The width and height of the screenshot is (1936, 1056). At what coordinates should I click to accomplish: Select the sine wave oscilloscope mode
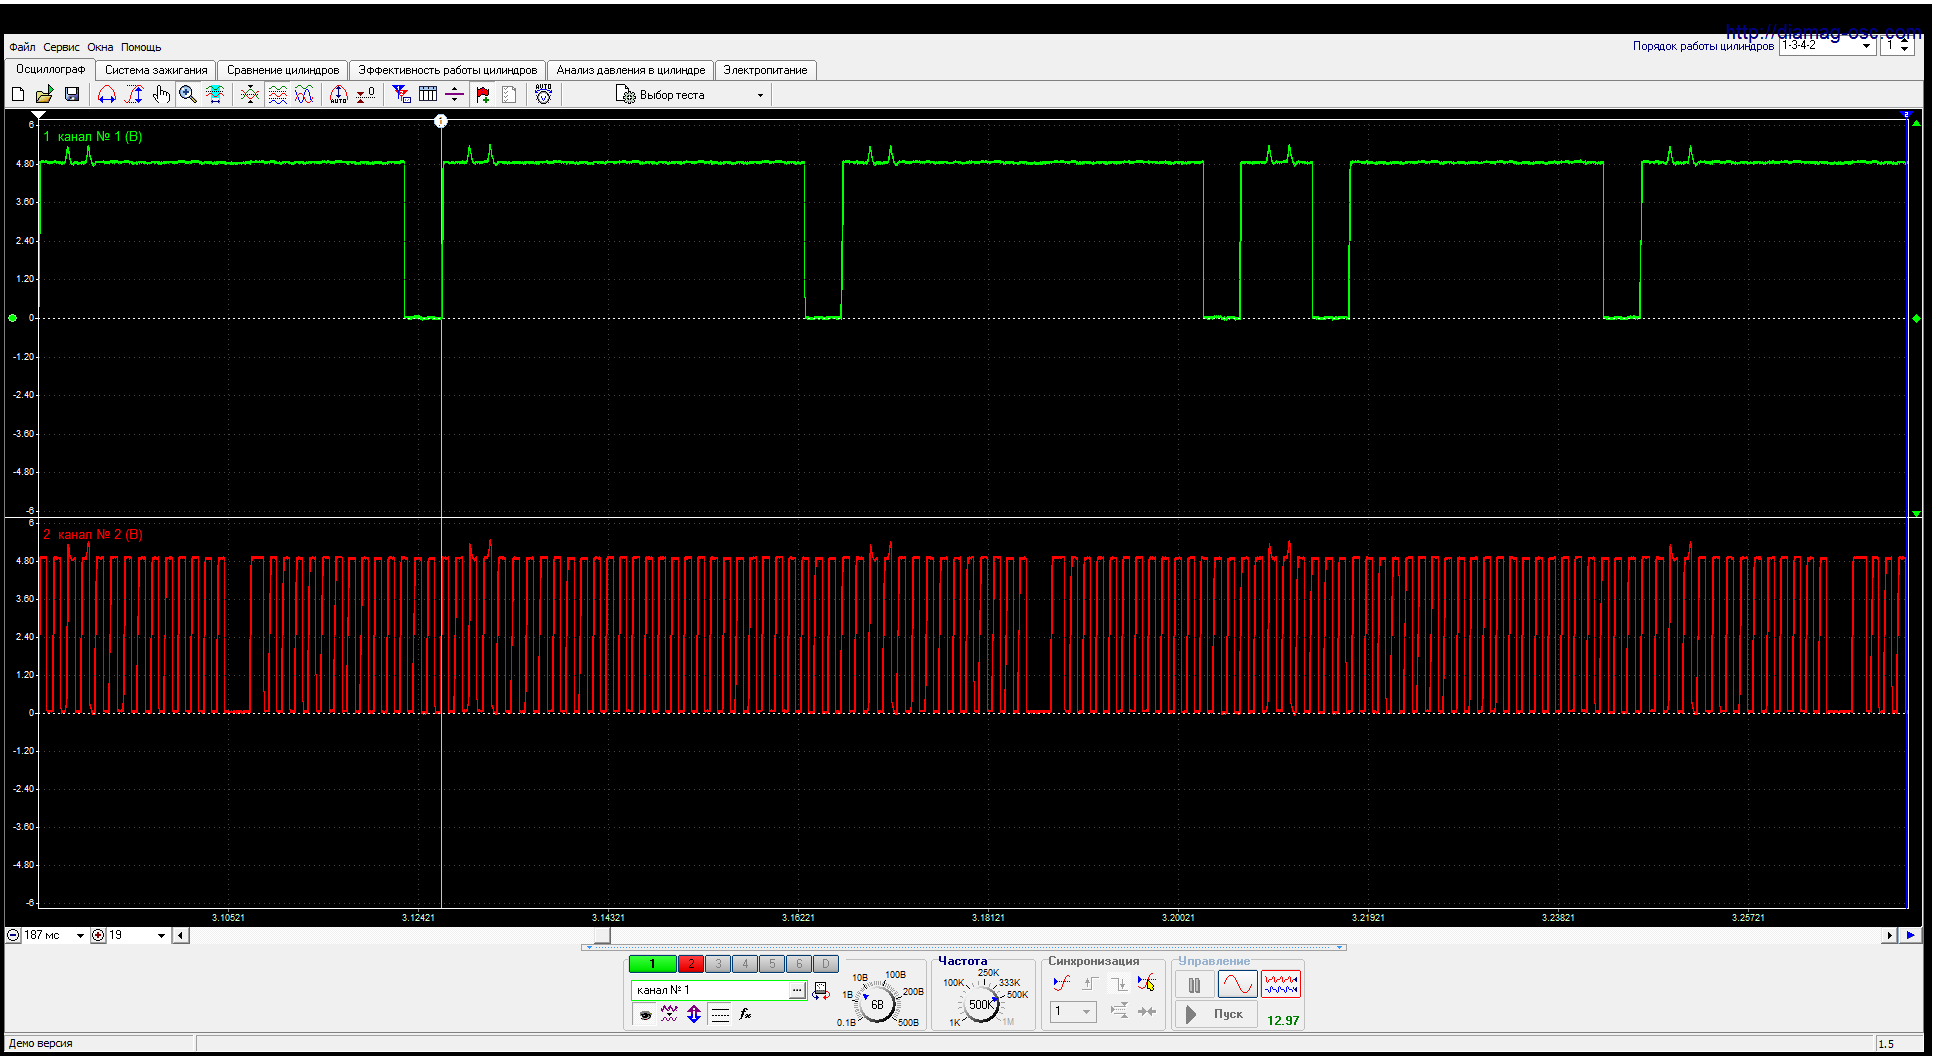click(1238, 985)
